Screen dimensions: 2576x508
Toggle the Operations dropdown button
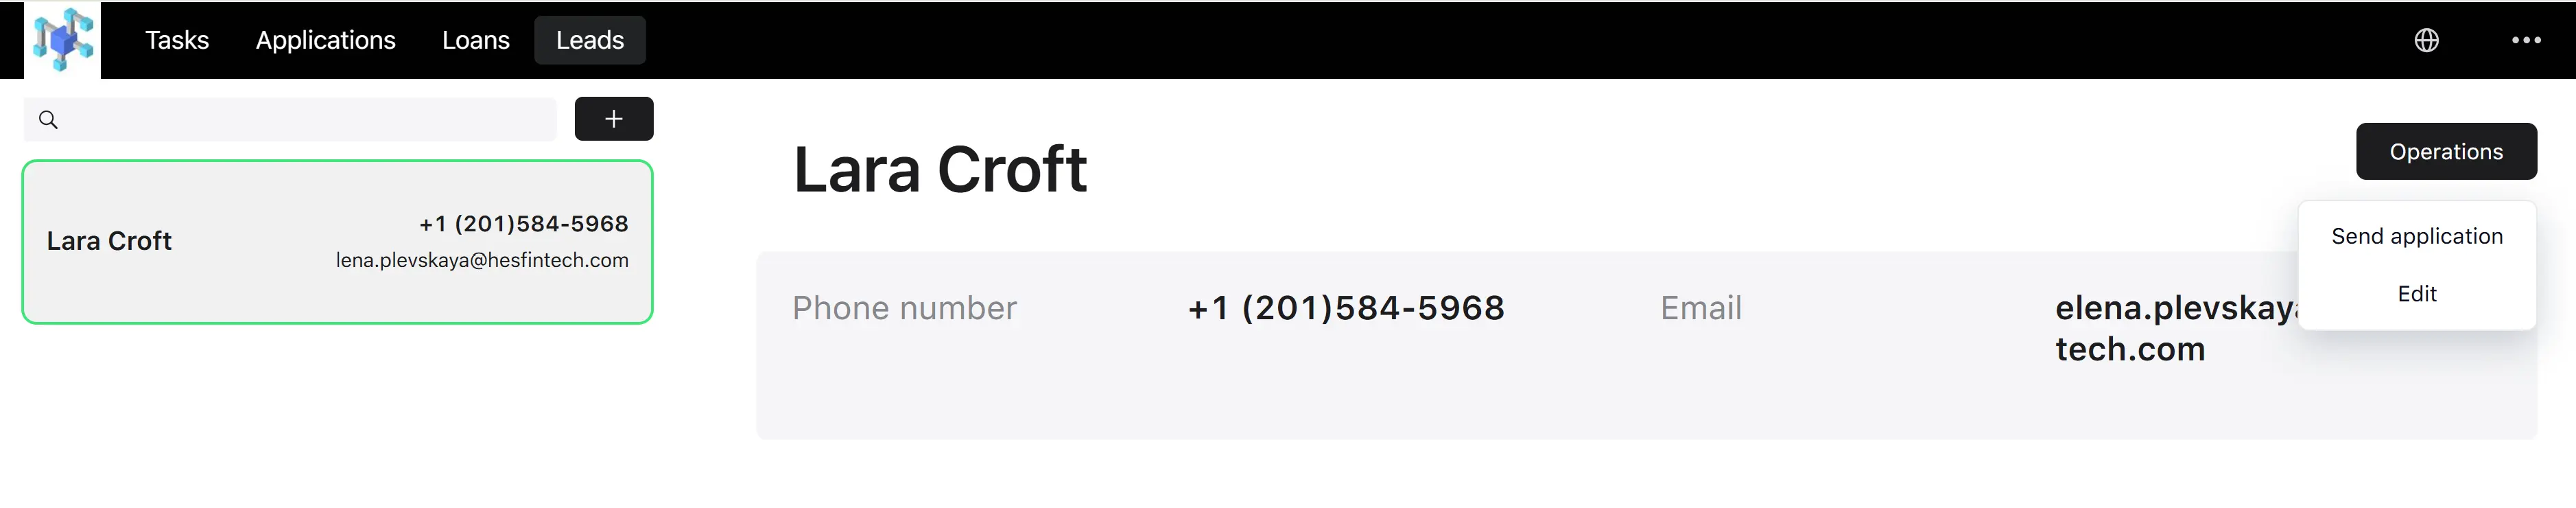pos(2446,152)
